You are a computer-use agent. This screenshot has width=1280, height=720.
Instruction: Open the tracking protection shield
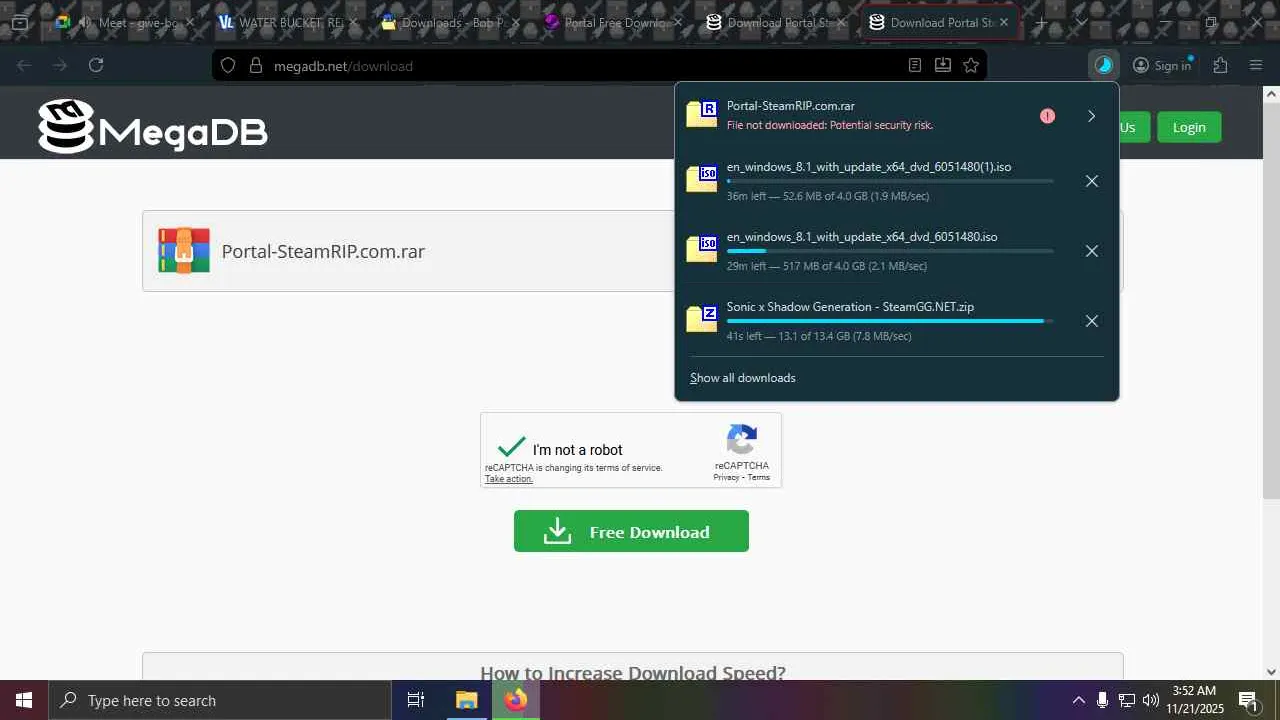[228, 65]
